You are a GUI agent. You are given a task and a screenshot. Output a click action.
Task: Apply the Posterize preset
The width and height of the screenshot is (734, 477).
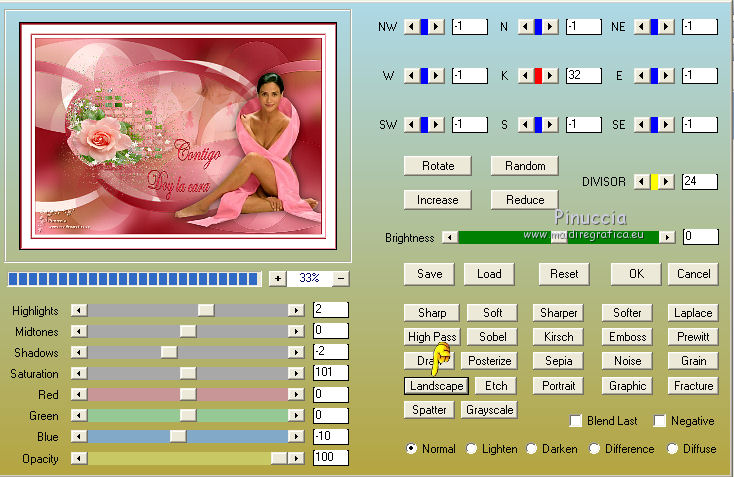click(489, 361)
